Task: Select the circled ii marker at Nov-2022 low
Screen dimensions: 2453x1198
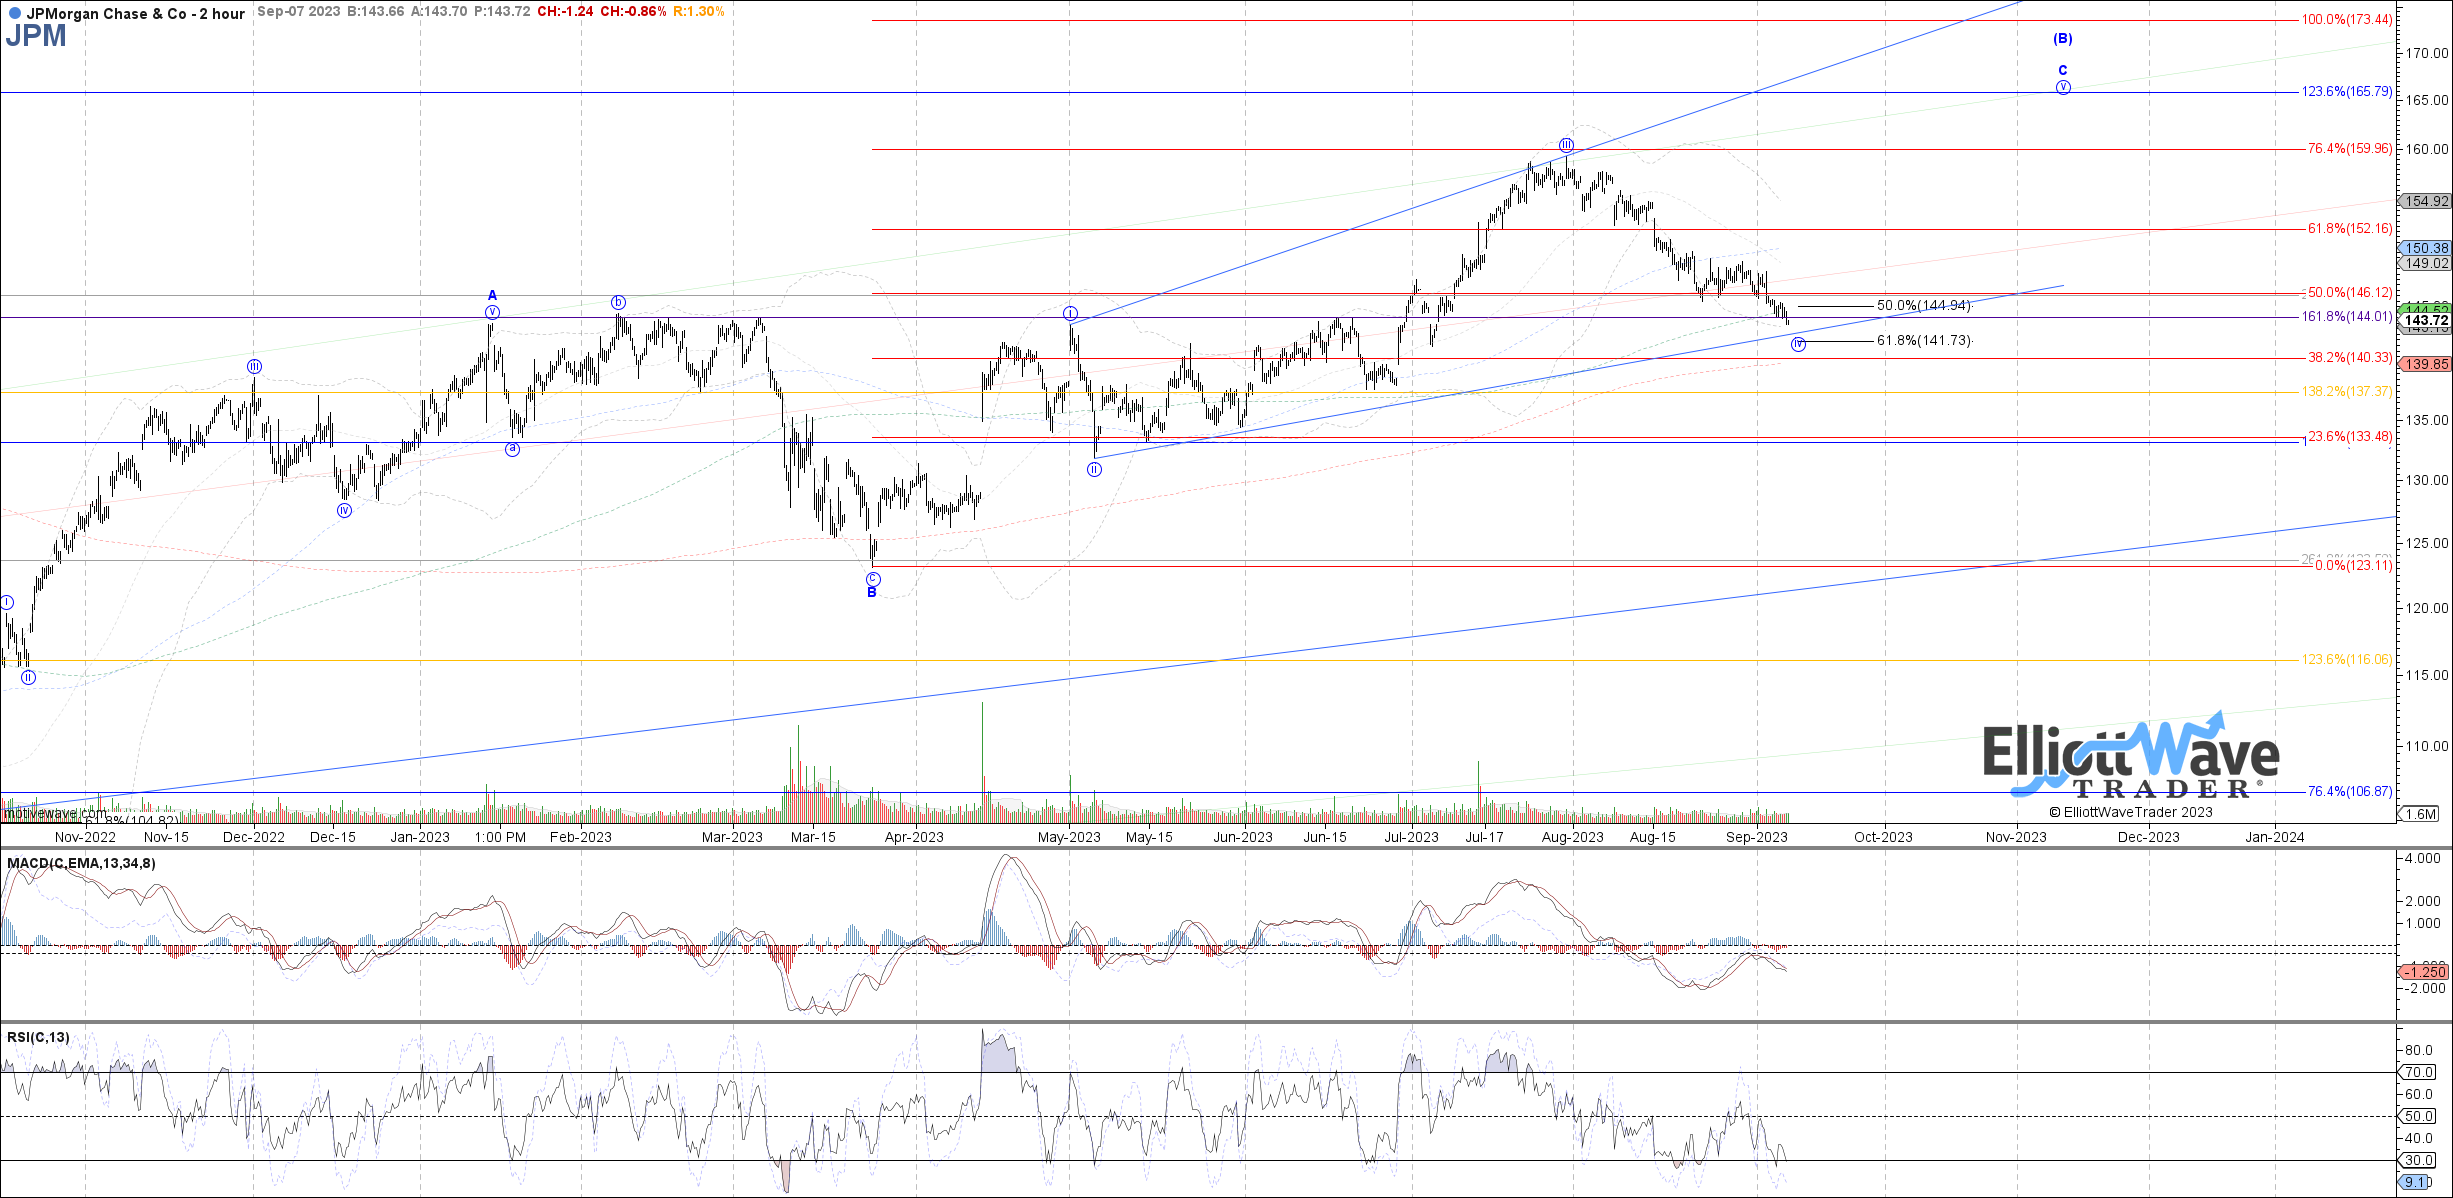Action: click(x=28, y=677)
